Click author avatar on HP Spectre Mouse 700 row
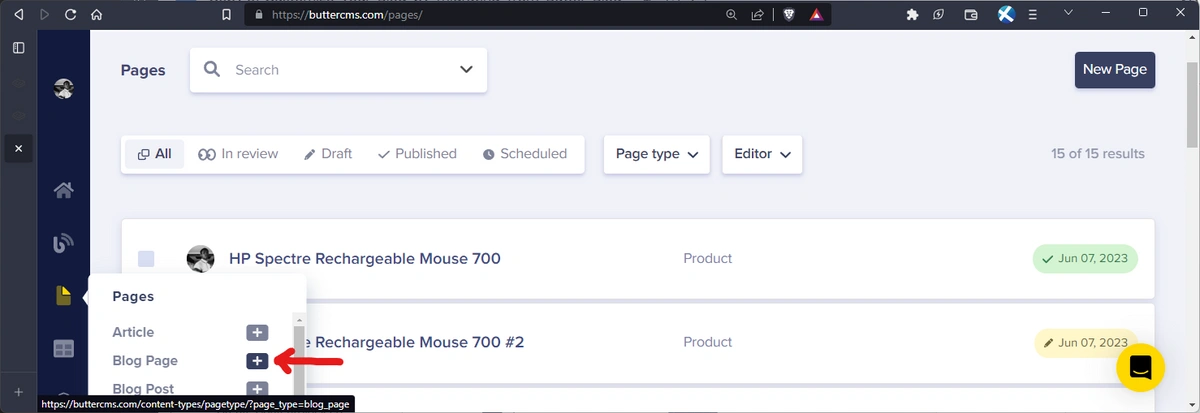The image size is (1200, 413). coord(201,259)
